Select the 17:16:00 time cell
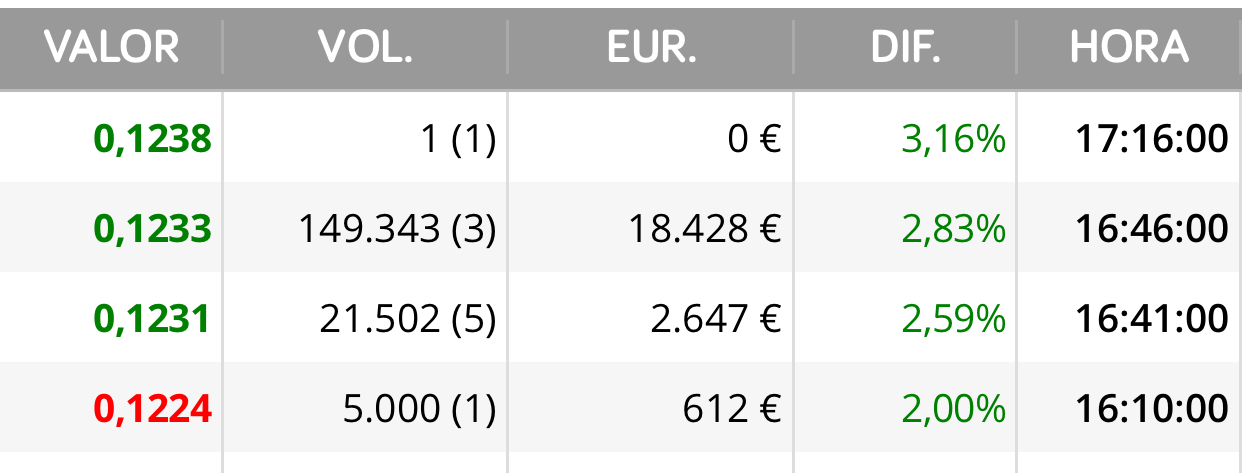1242x473 pixels. click(1152, 139)
